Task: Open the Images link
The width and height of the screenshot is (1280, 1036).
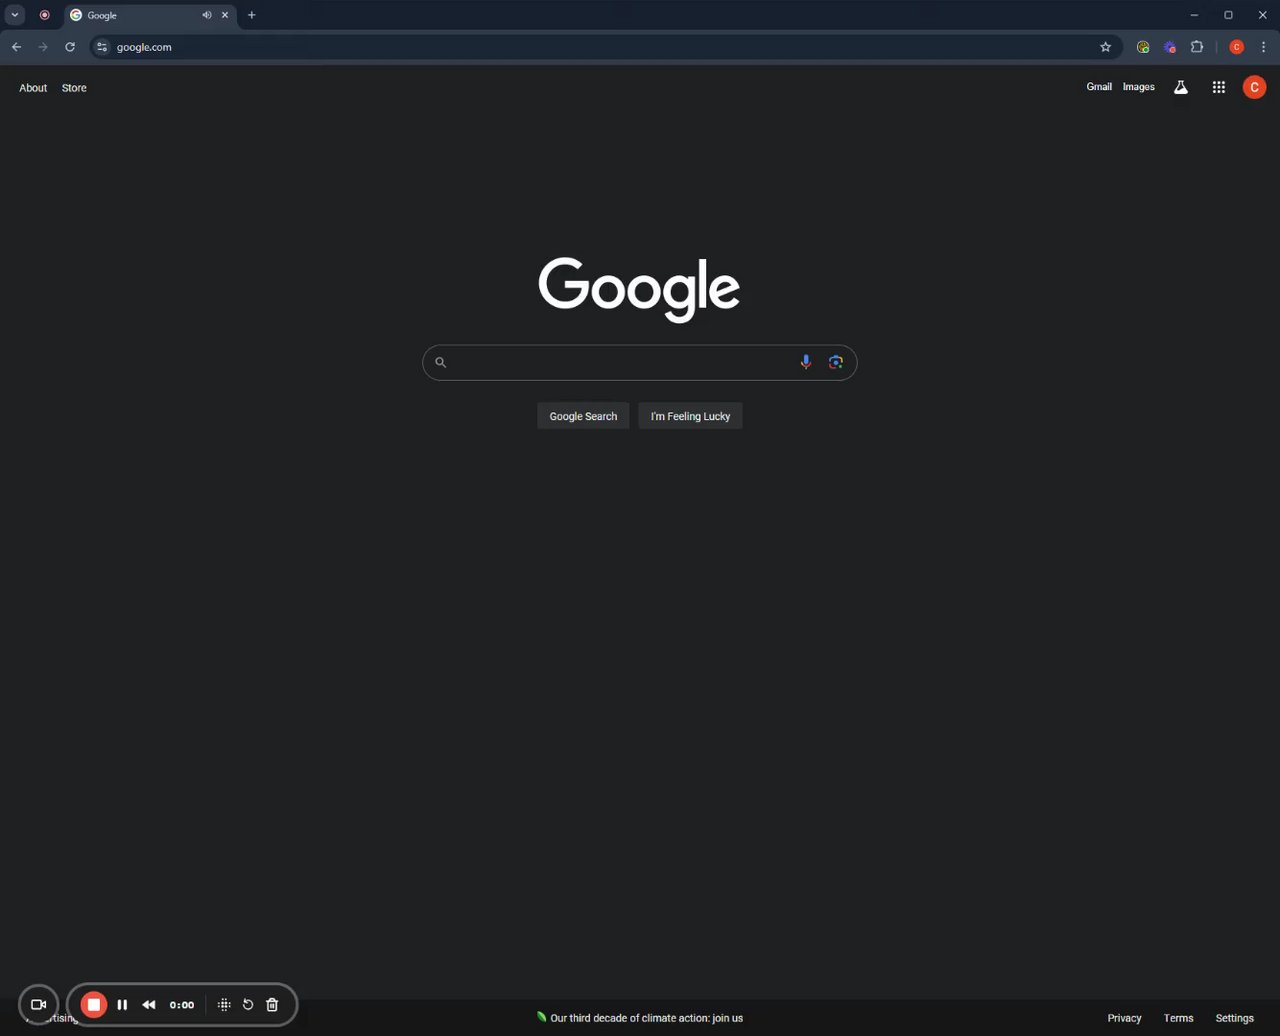Action: click(x=1139, y=87)
